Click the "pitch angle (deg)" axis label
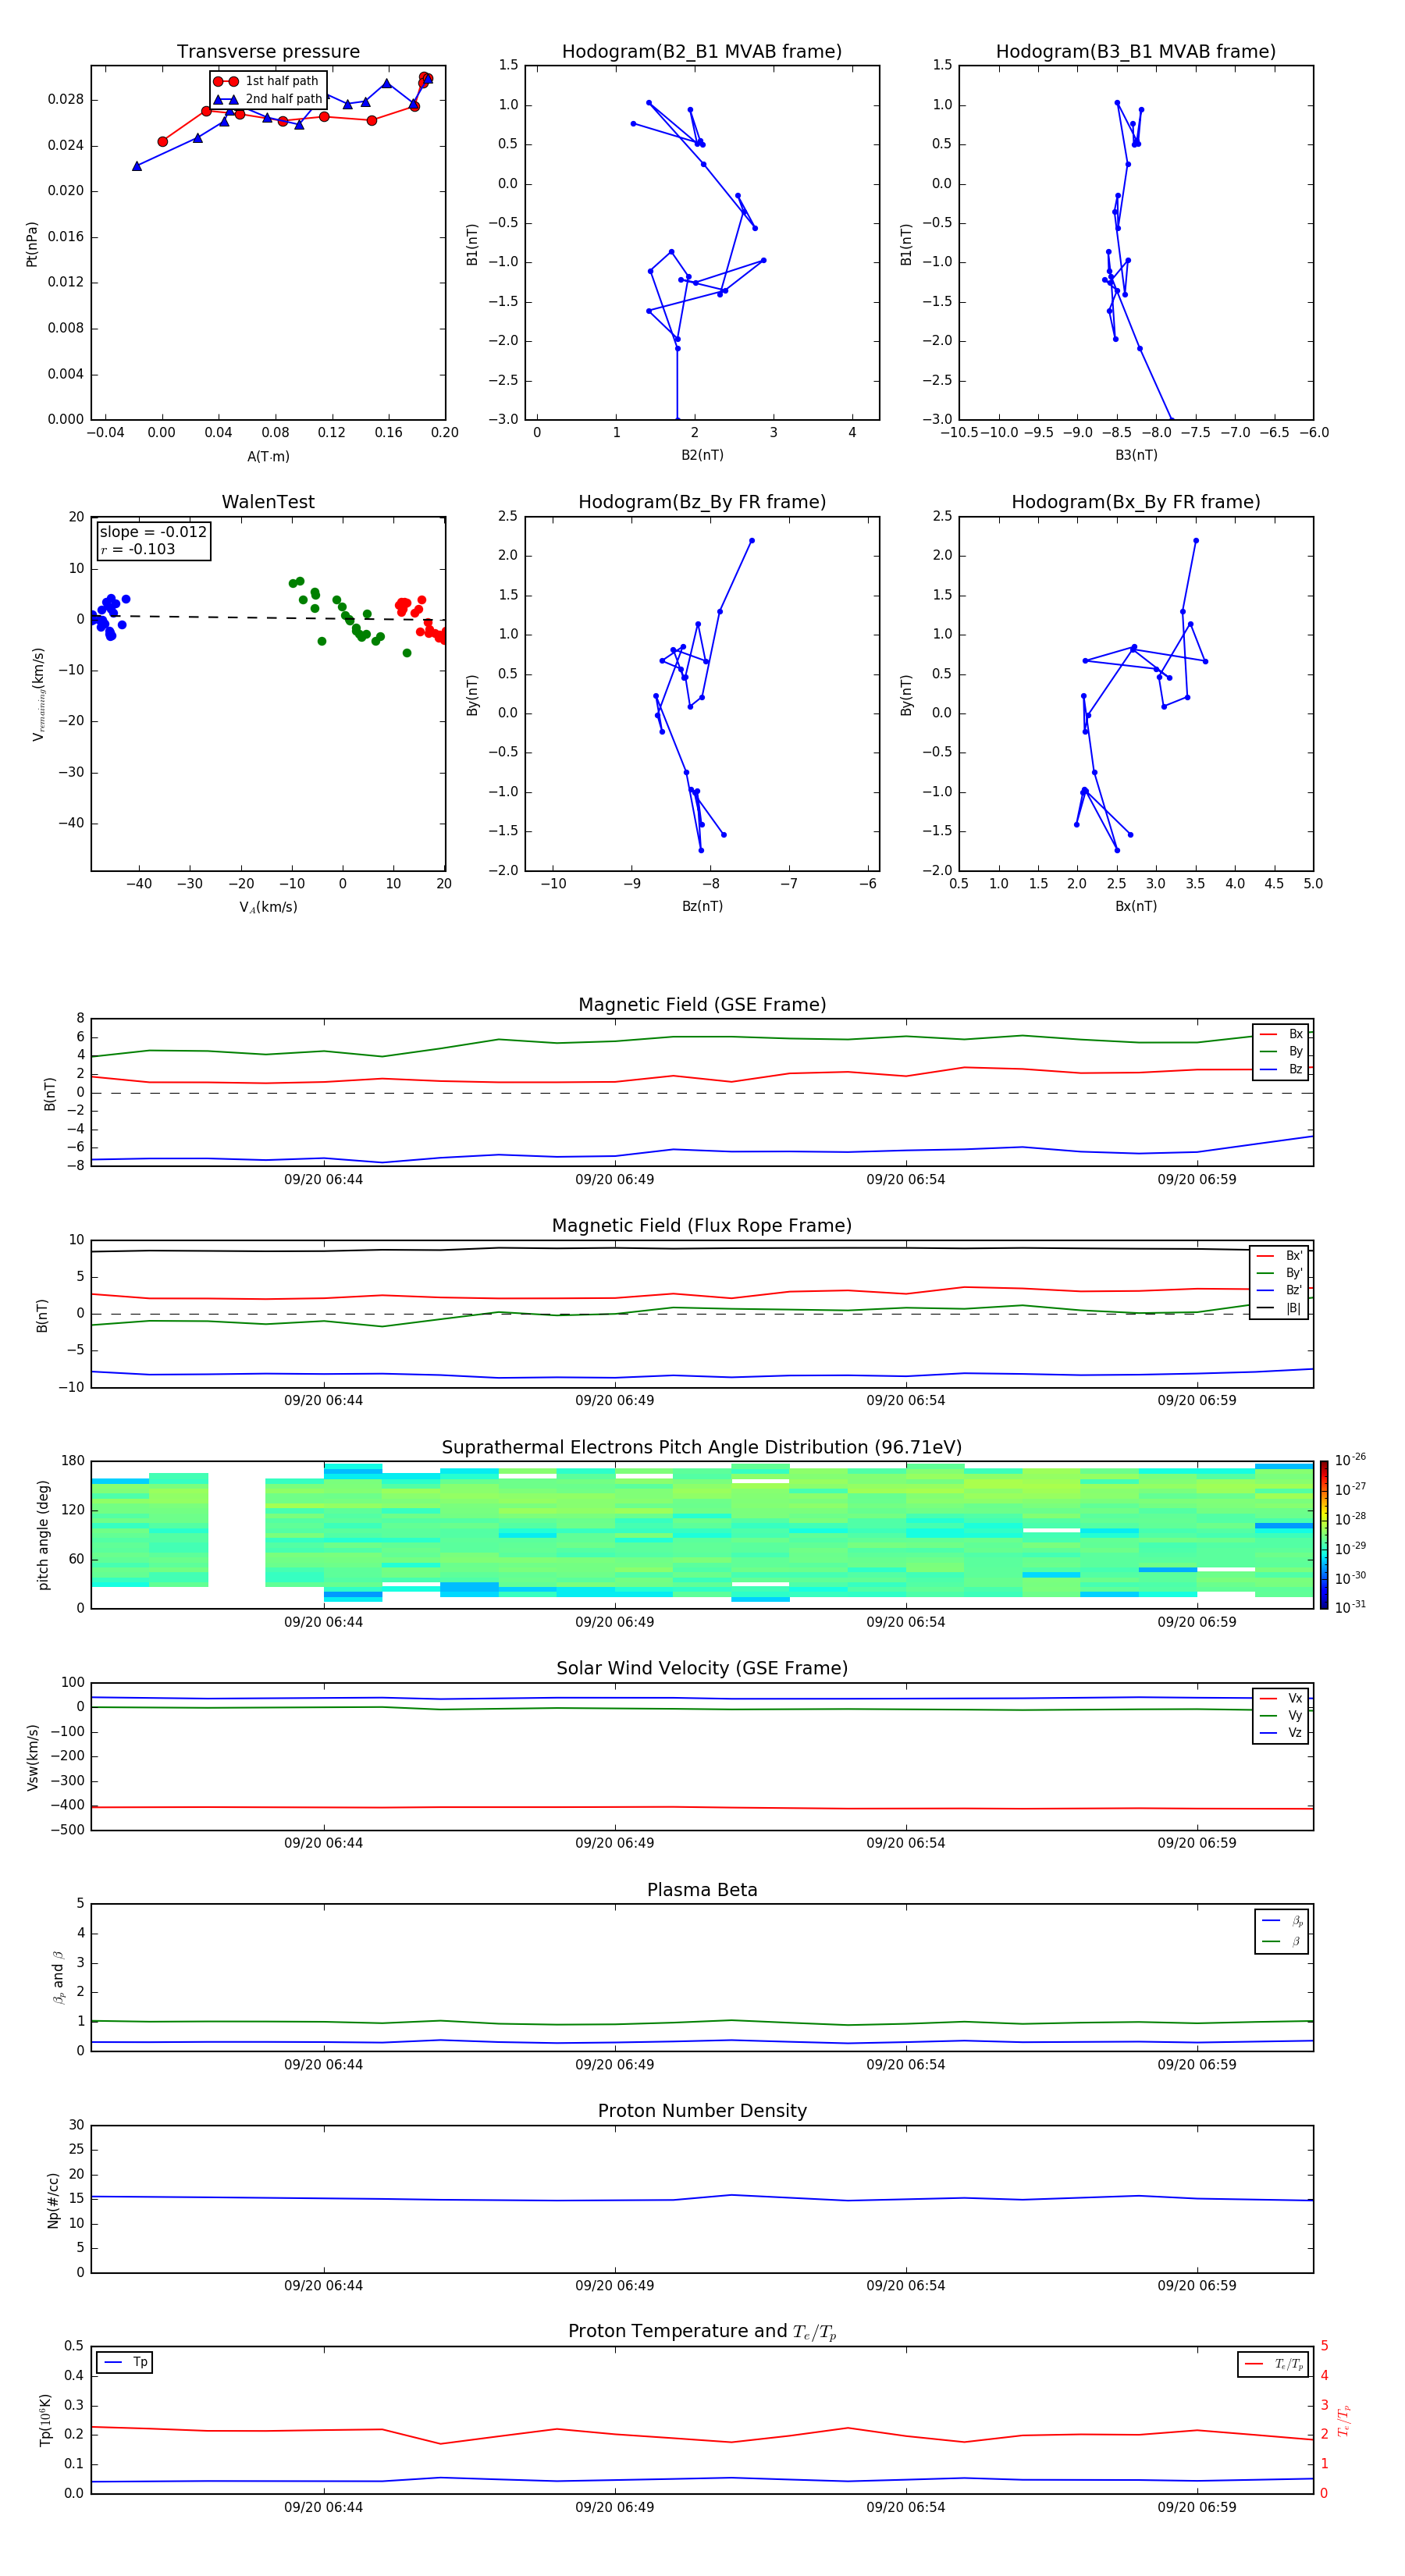 pos(43,1535)
